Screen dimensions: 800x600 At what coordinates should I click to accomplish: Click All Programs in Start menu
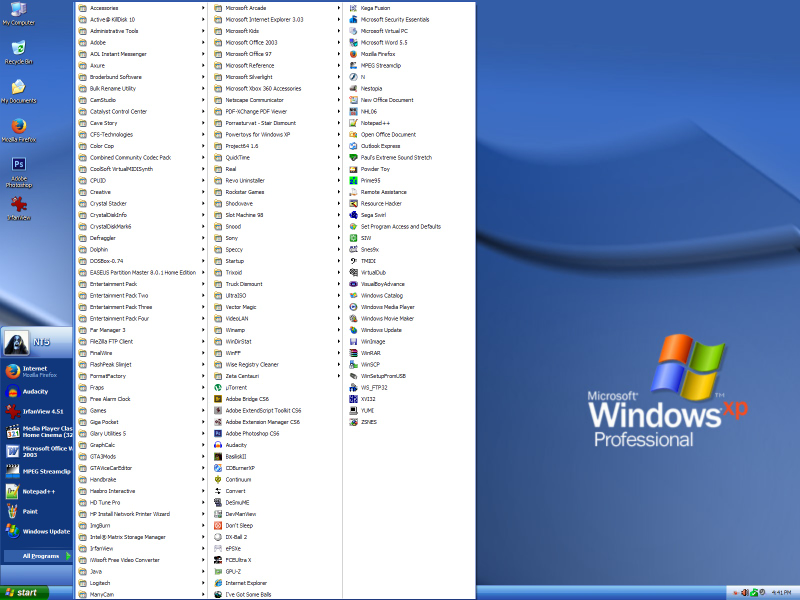pyautogui.click(x=37, y=556)
